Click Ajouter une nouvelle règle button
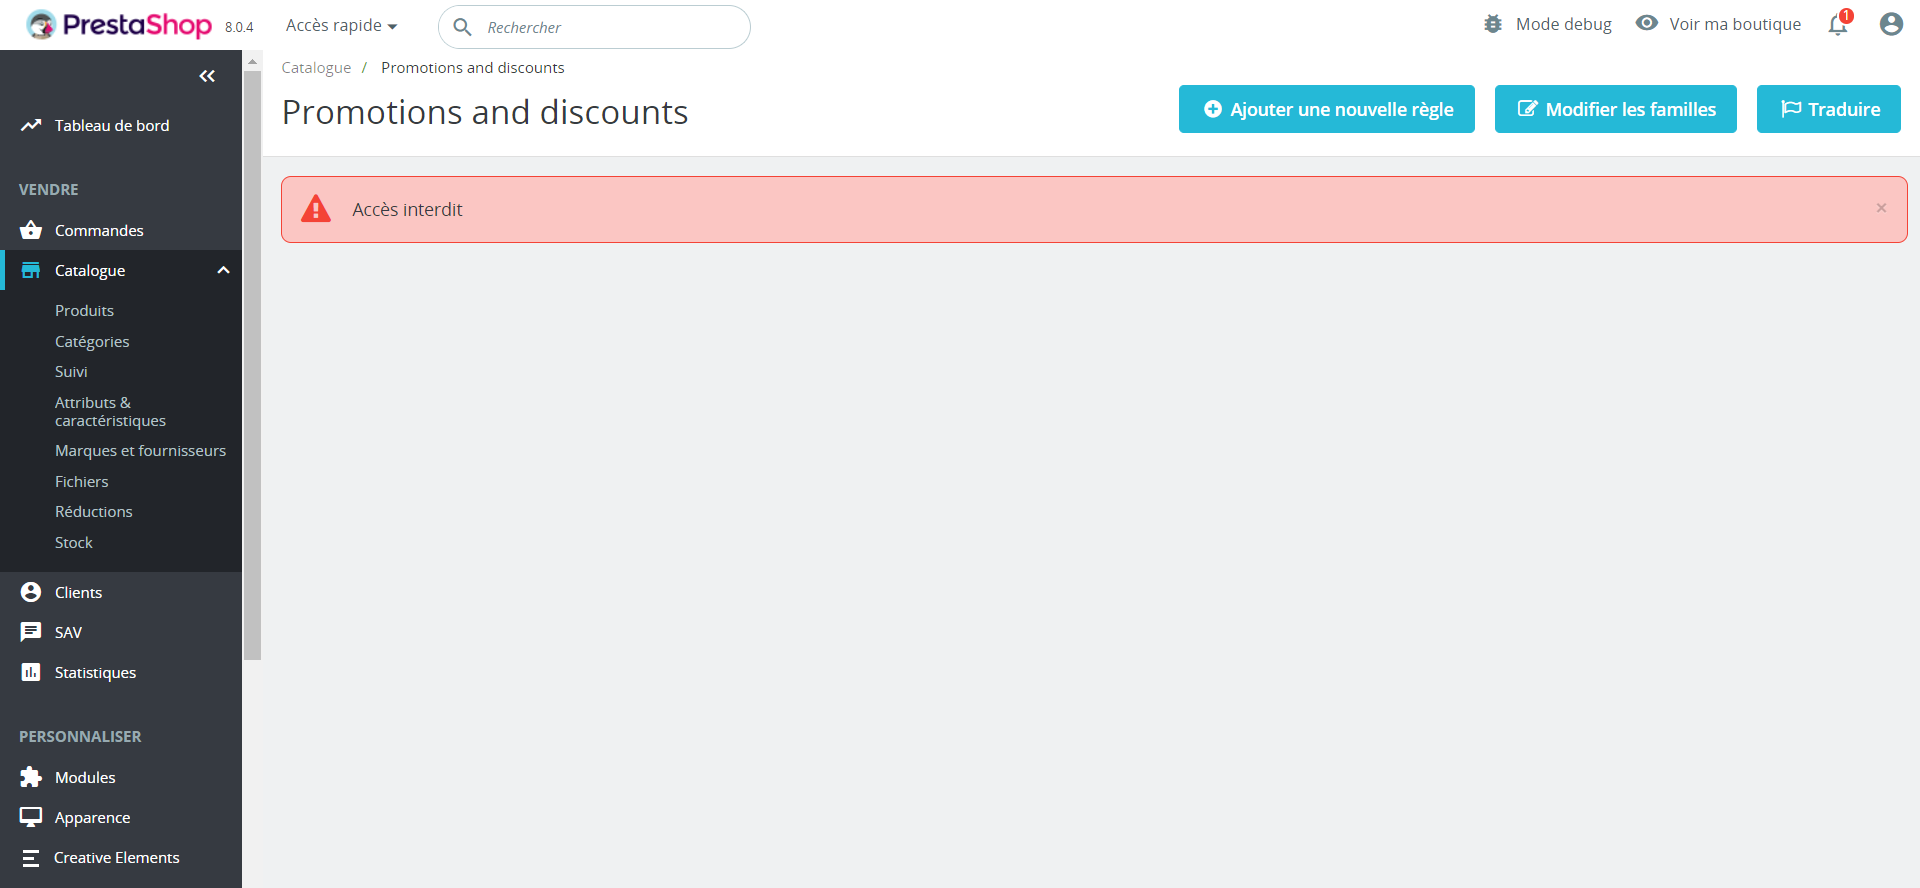 tap(1326, 109)
